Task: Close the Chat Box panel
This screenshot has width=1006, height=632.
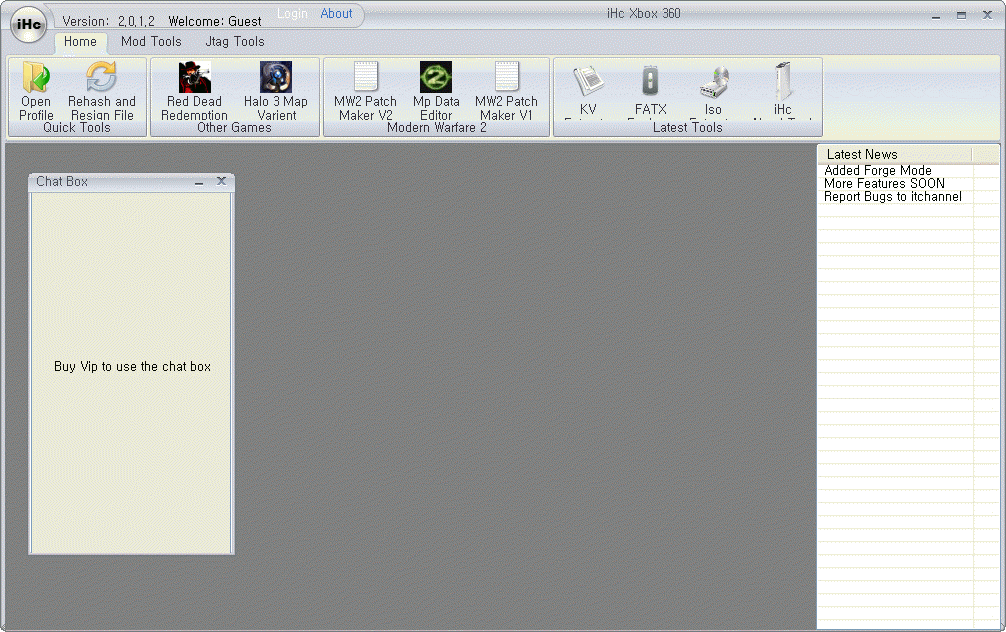Action: (221, 181)
